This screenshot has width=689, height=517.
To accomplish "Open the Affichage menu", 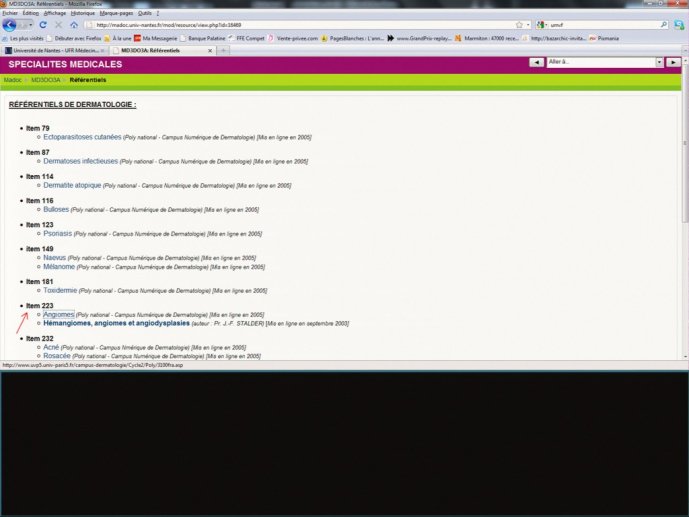I will [55, 14].
